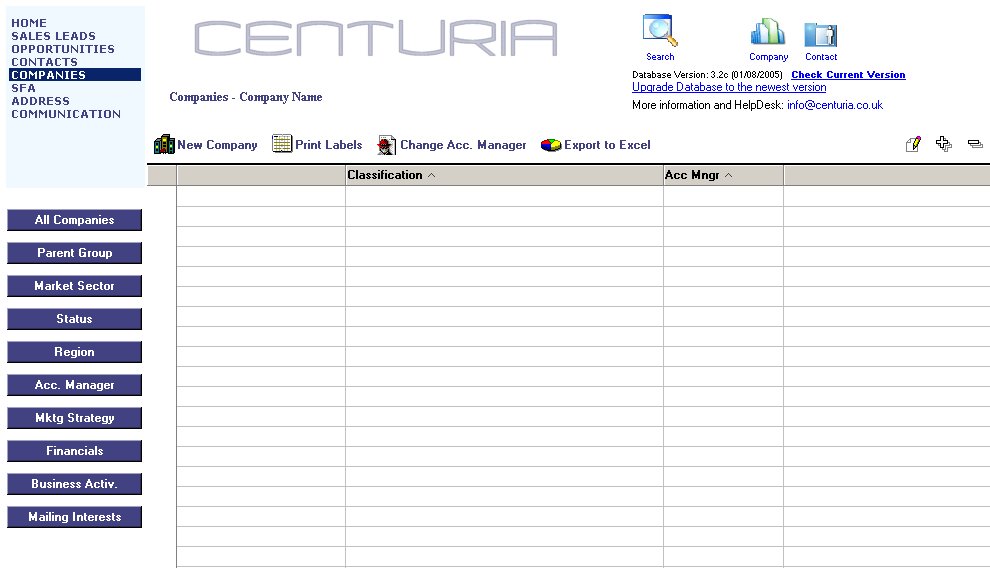Open CONTACTS section
This screenshot has width=990, height=568.
pyautogui.click(x=44, y=62)
